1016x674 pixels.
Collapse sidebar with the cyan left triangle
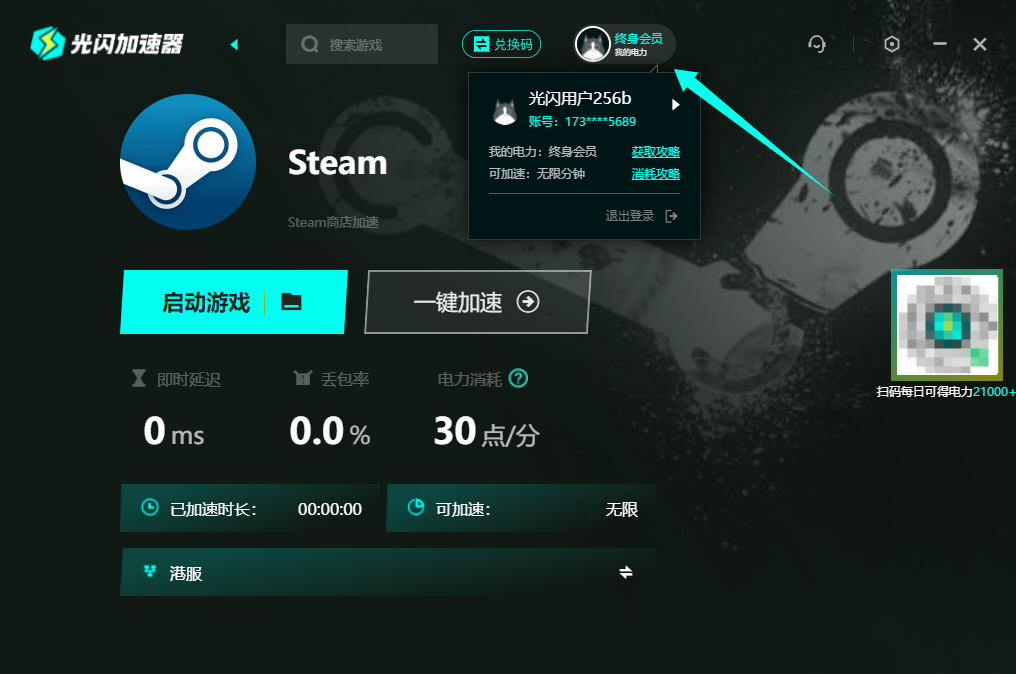pyautogui.click(x=235, y=44)
